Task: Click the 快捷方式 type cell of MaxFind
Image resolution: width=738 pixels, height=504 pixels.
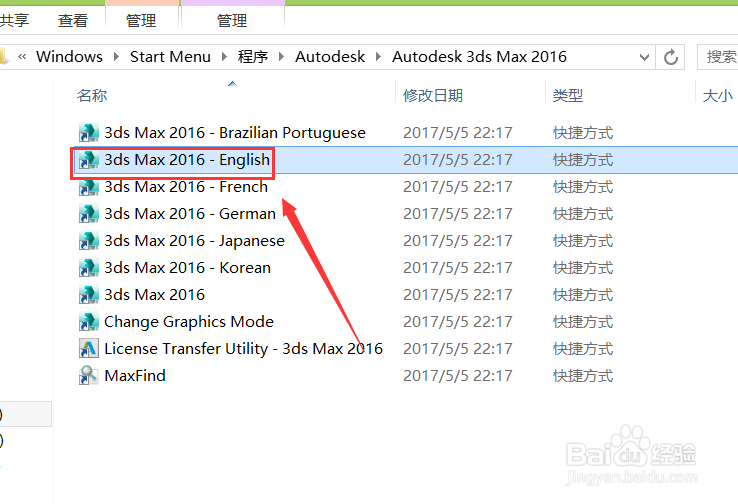Action: click(x=583, y=376)
